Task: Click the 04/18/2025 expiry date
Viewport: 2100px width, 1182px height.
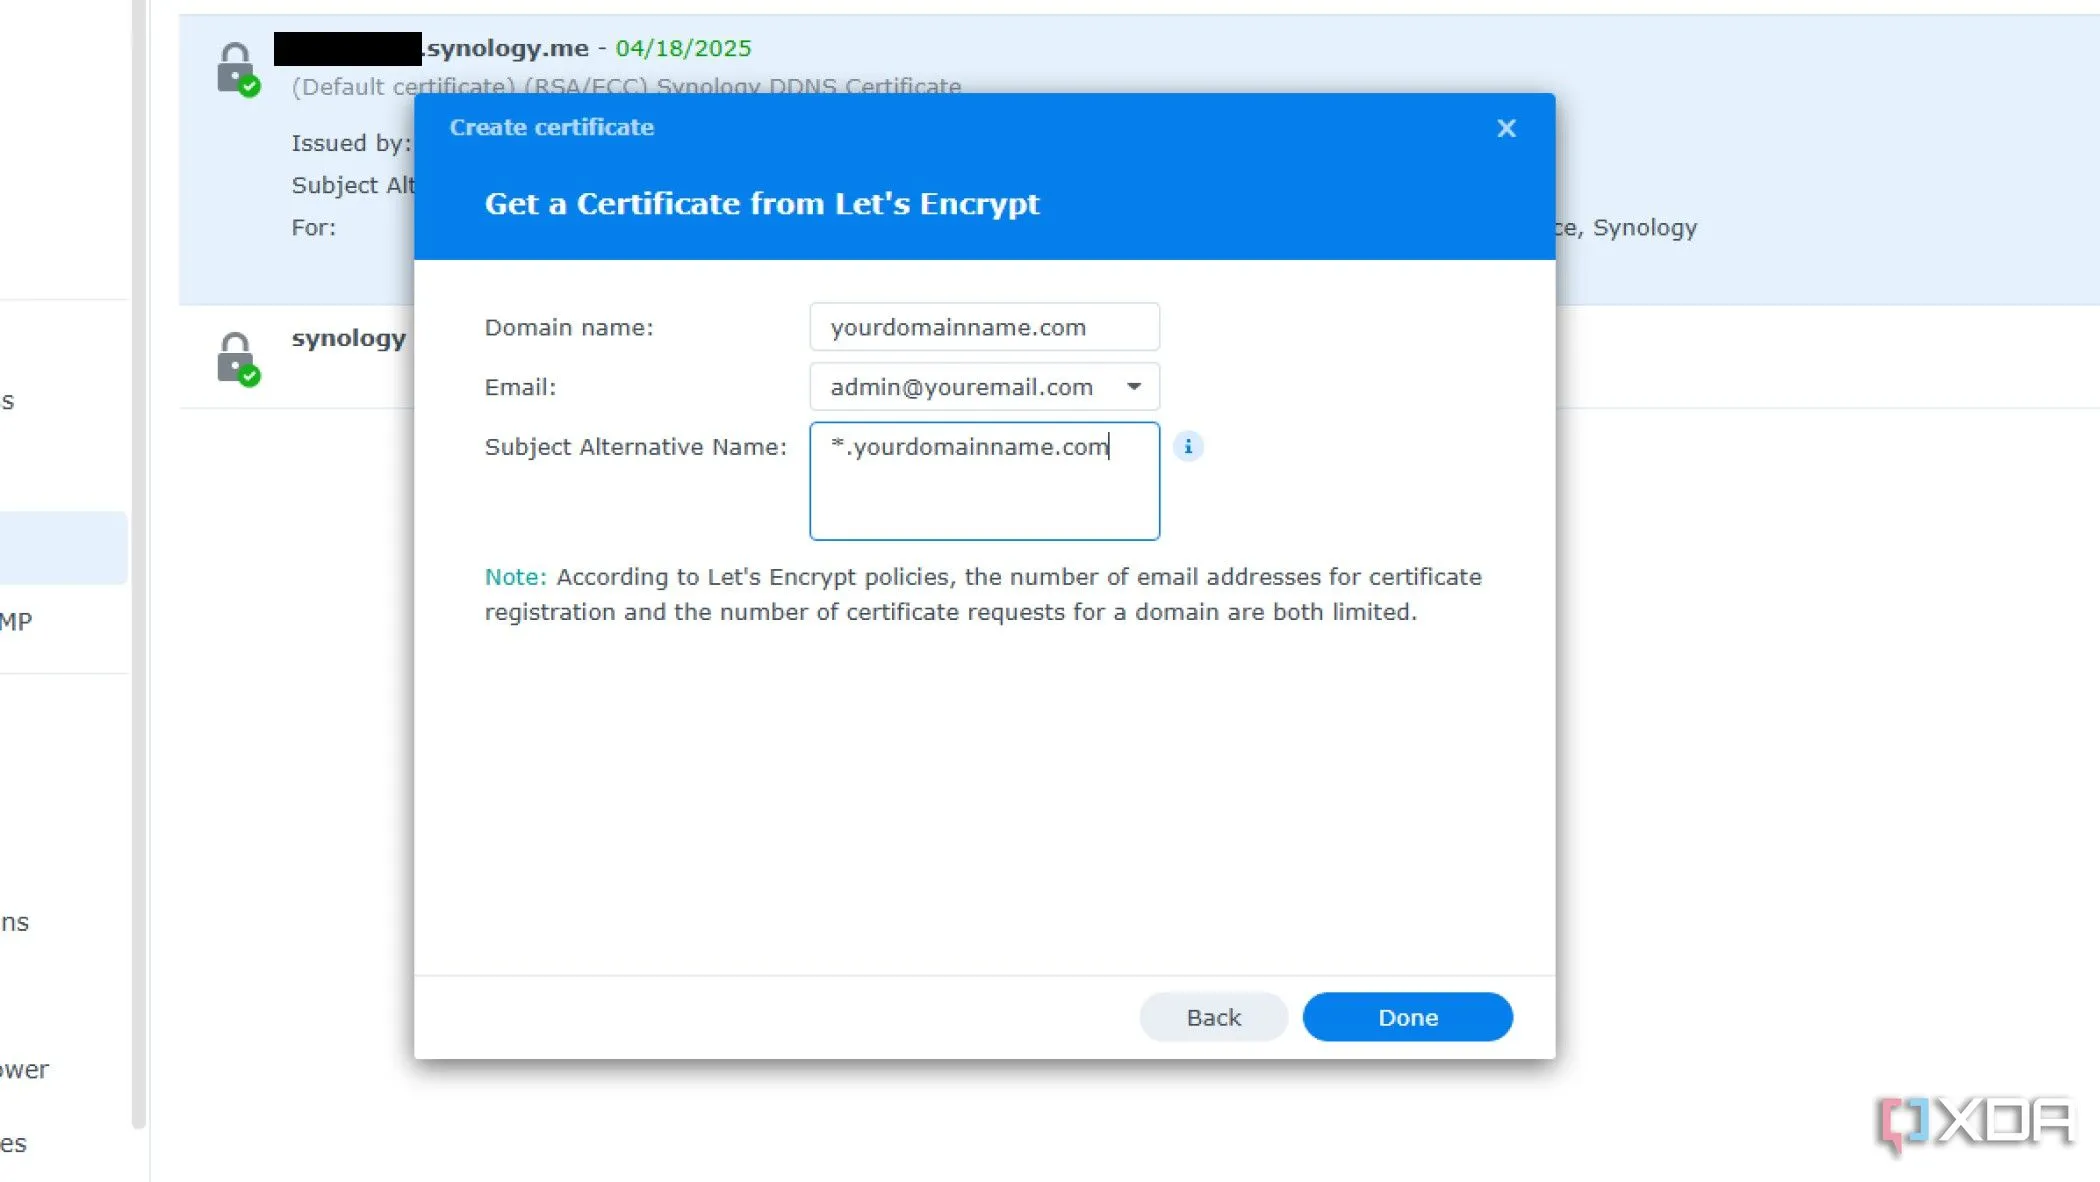Action: pyautogui.click(x=683, y=48)
